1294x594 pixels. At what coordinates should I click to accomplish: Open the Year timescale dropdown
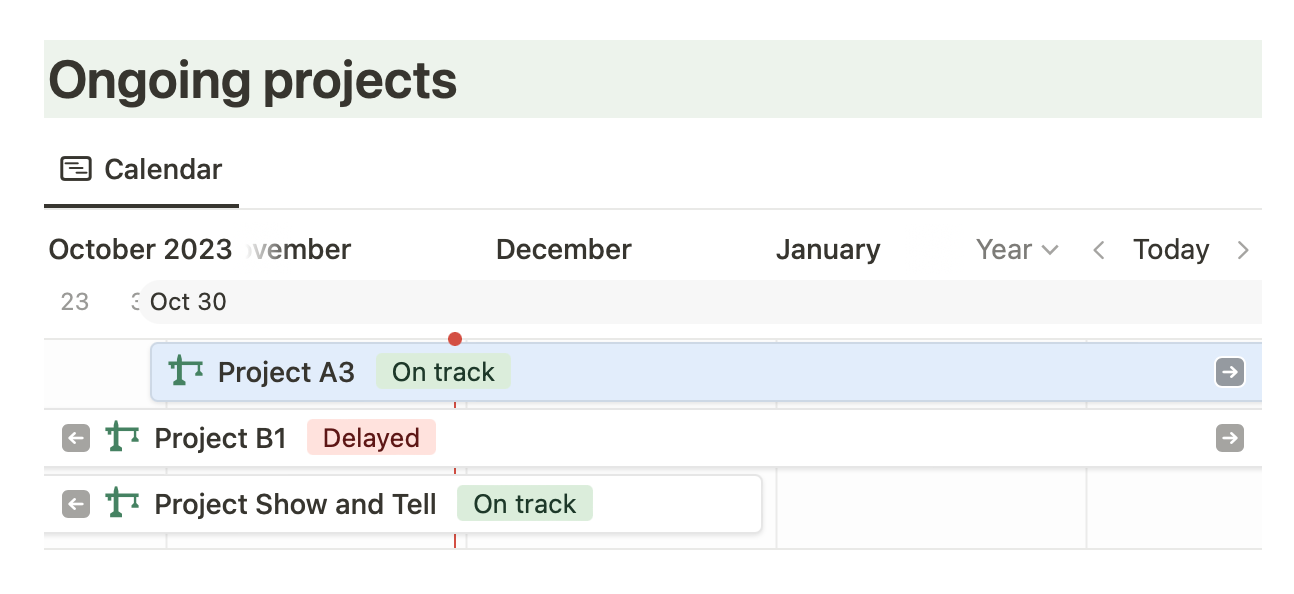click(1016, 249)
